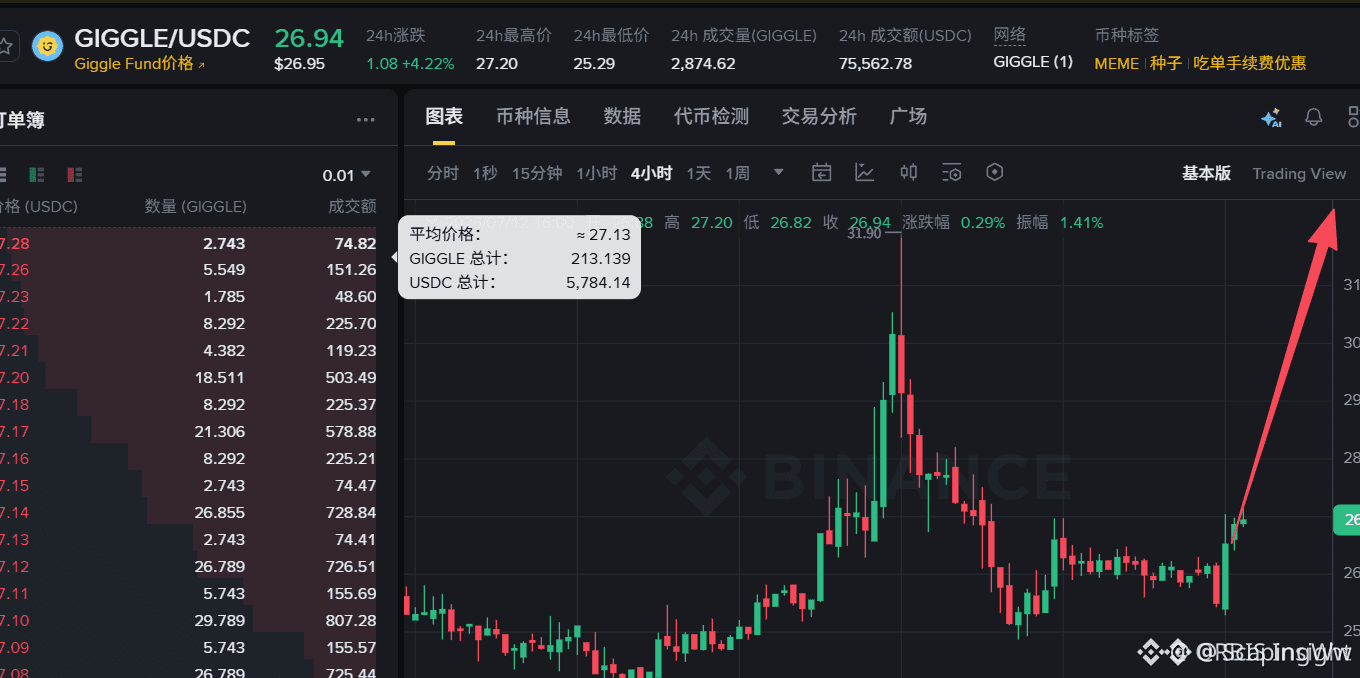The height and width of the screenshot is (678, 1360).
Task: Click the 2,874.62 24h volume value
Action: click(703, 63)
